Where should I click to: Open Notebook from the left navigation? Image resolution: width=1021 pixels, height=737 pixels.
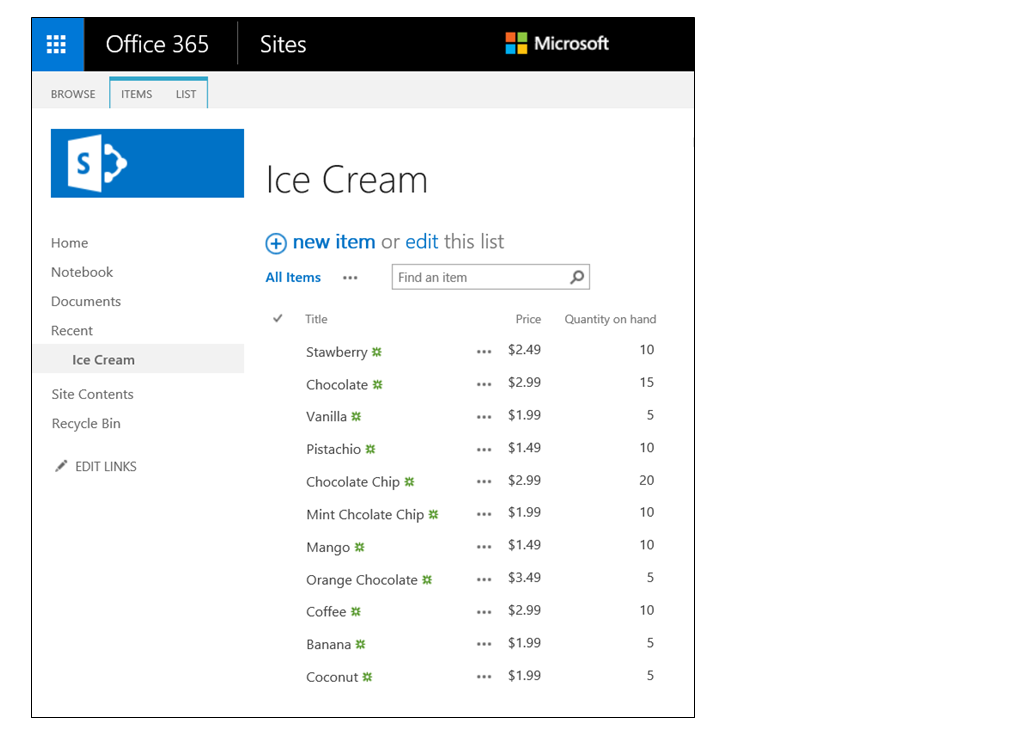82,272
